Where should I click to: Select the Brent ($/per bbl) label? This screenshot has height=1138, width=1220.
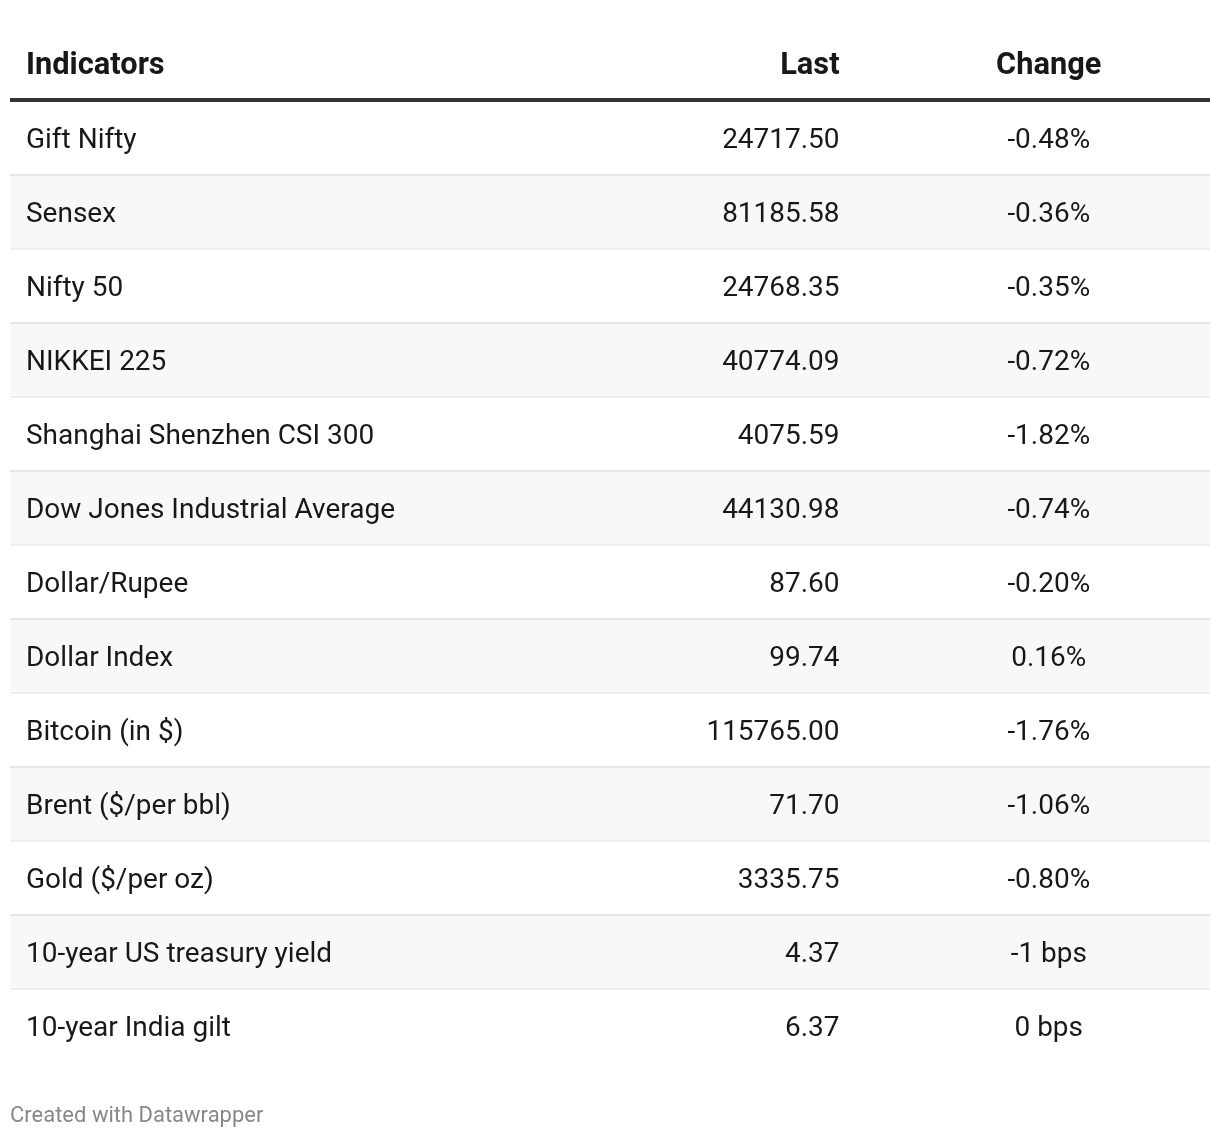coord(128,804)
